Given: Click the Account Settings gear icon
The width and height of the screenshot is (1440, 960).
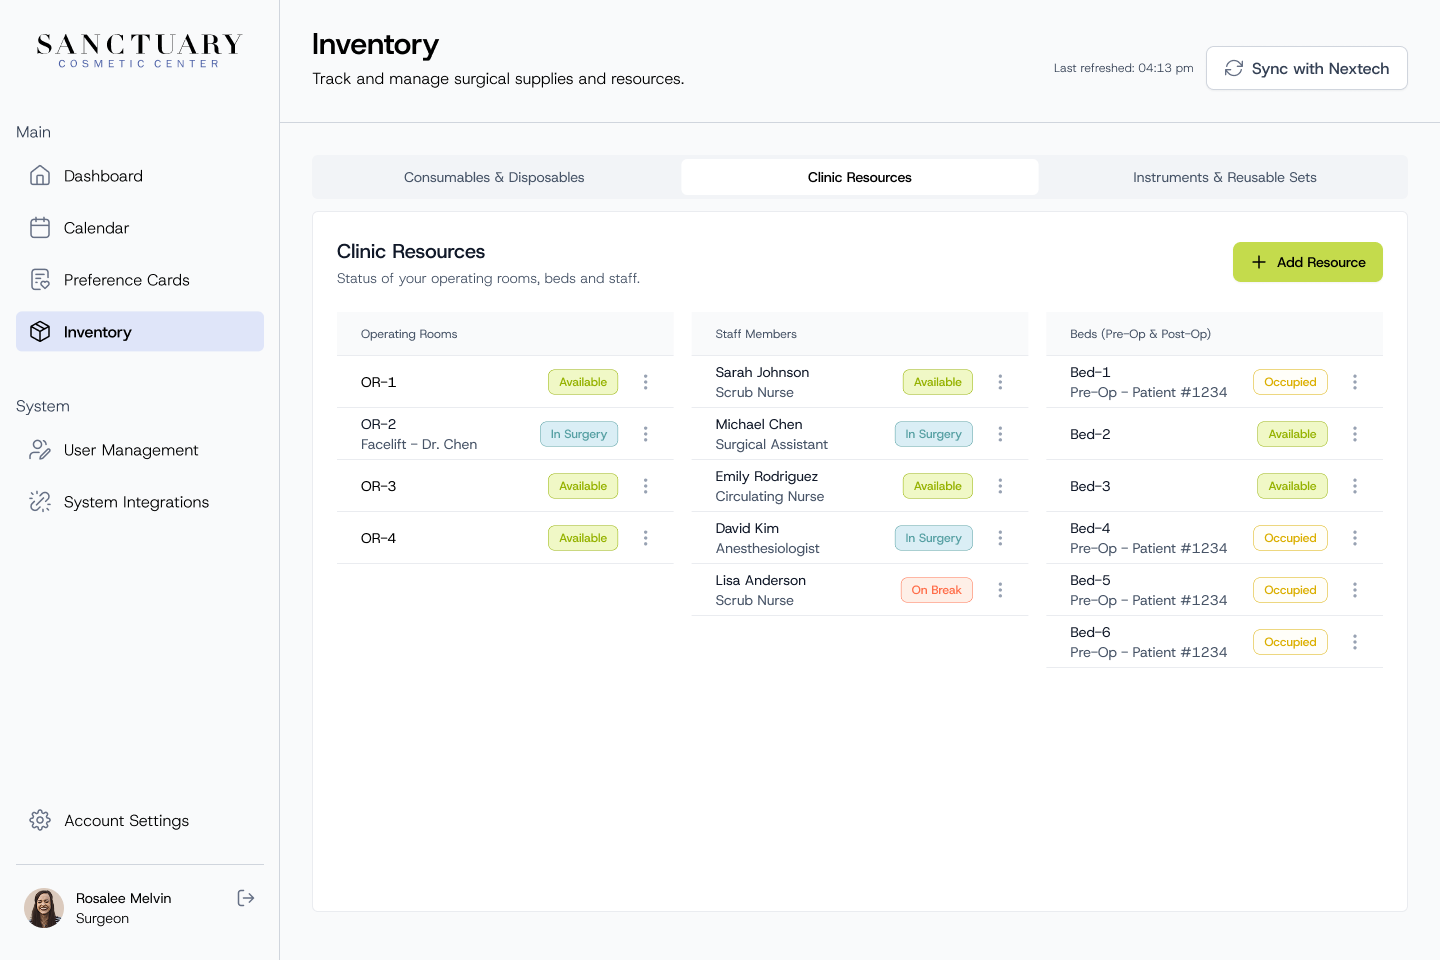Looking at the screenshot, I should tap(40, 820).
